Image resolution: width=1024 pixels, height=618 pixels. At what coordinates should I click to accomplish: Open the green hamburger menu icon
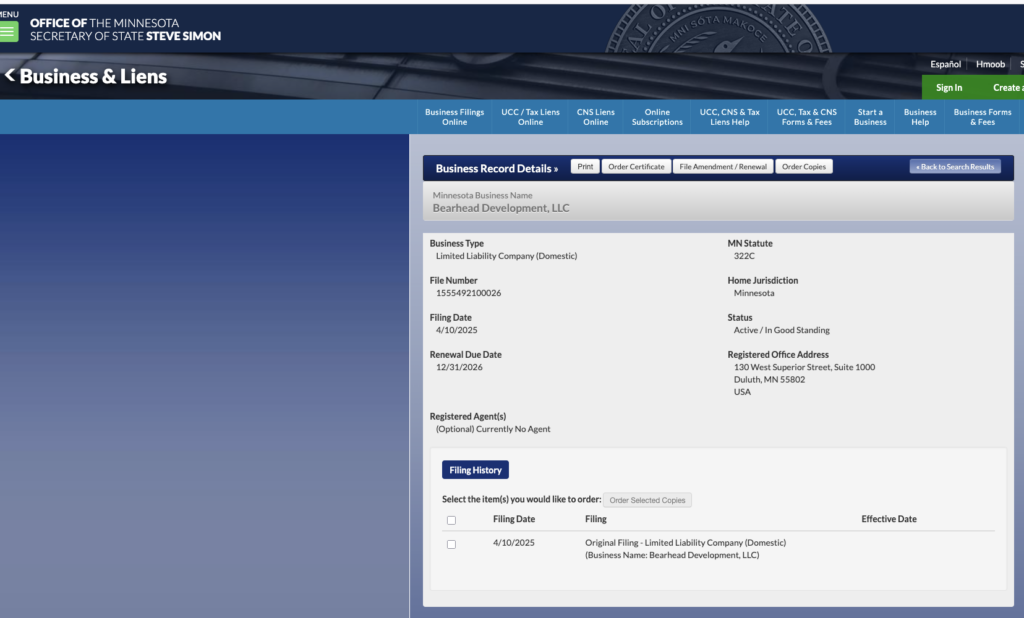[9, 31]
